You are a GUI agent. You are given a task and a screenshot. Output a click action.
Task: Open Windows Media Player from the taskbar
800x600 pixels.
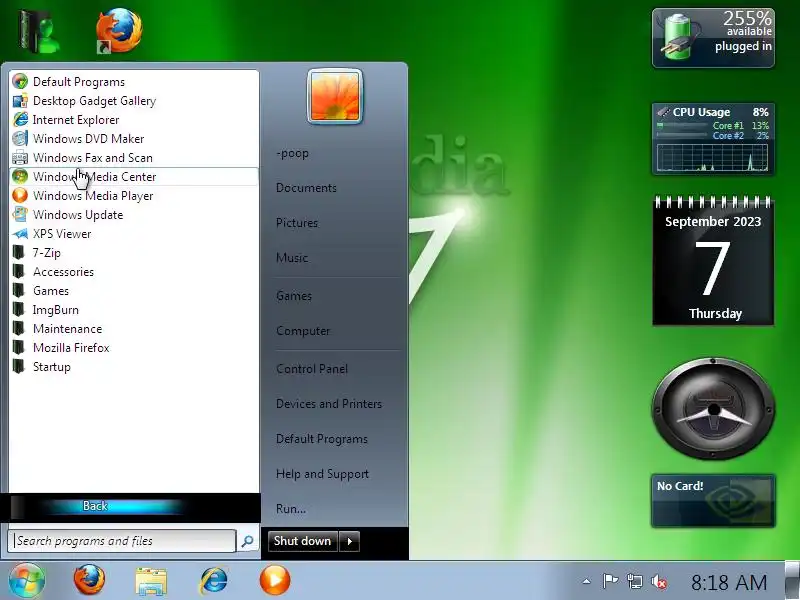pos(275,581)
